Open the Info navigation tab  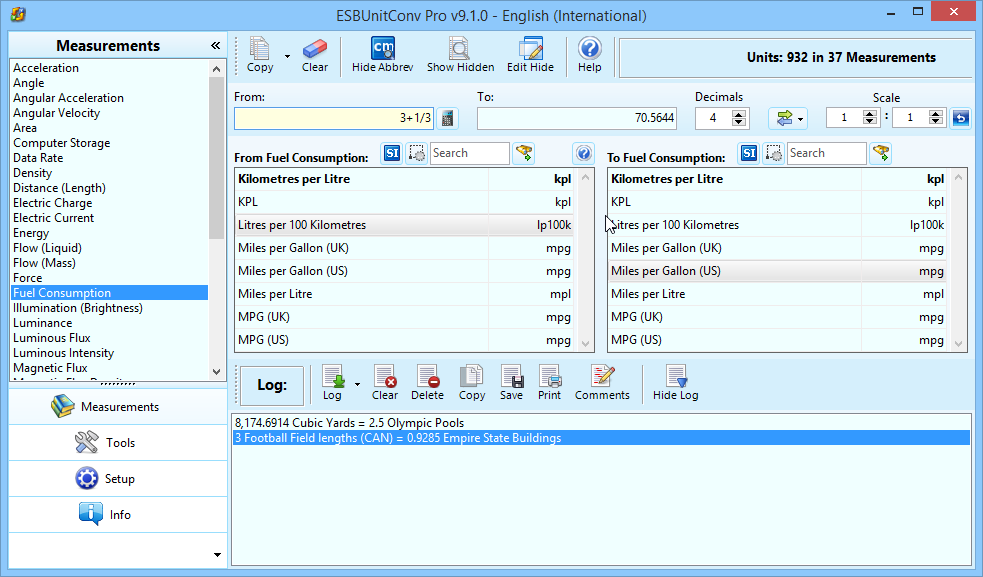click(118, 515)
